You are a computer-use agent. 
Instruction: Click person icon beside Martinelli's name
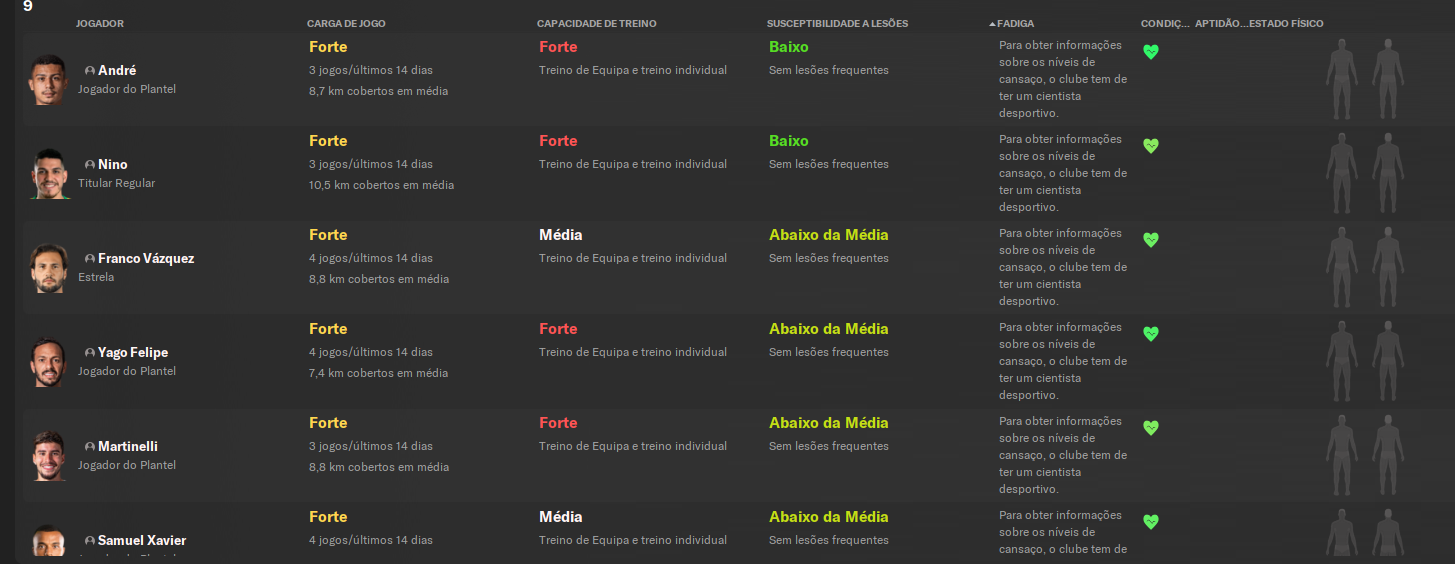(x=90, y=447)
